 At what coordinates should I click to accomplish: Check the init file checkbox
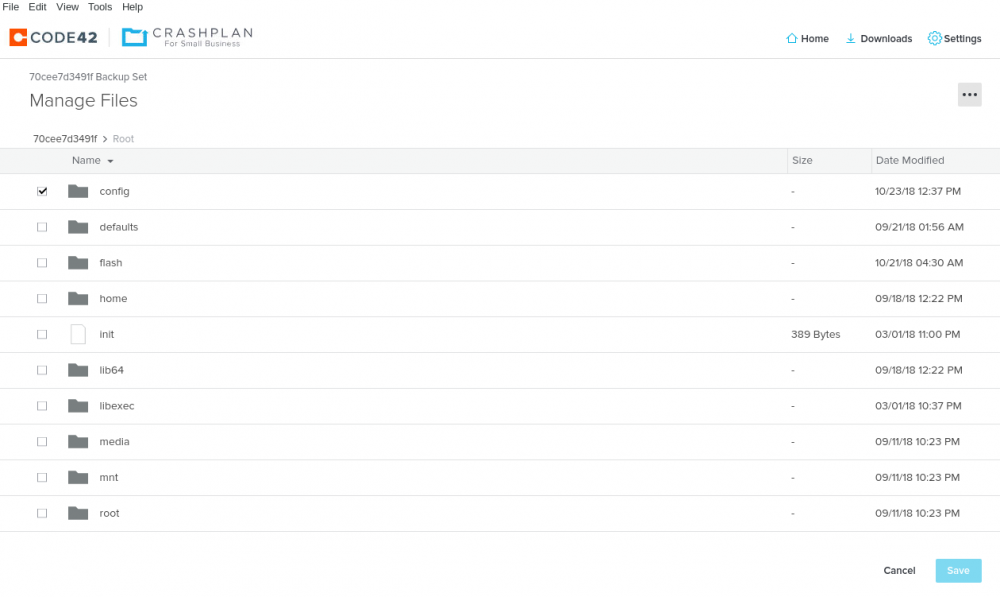42,334
